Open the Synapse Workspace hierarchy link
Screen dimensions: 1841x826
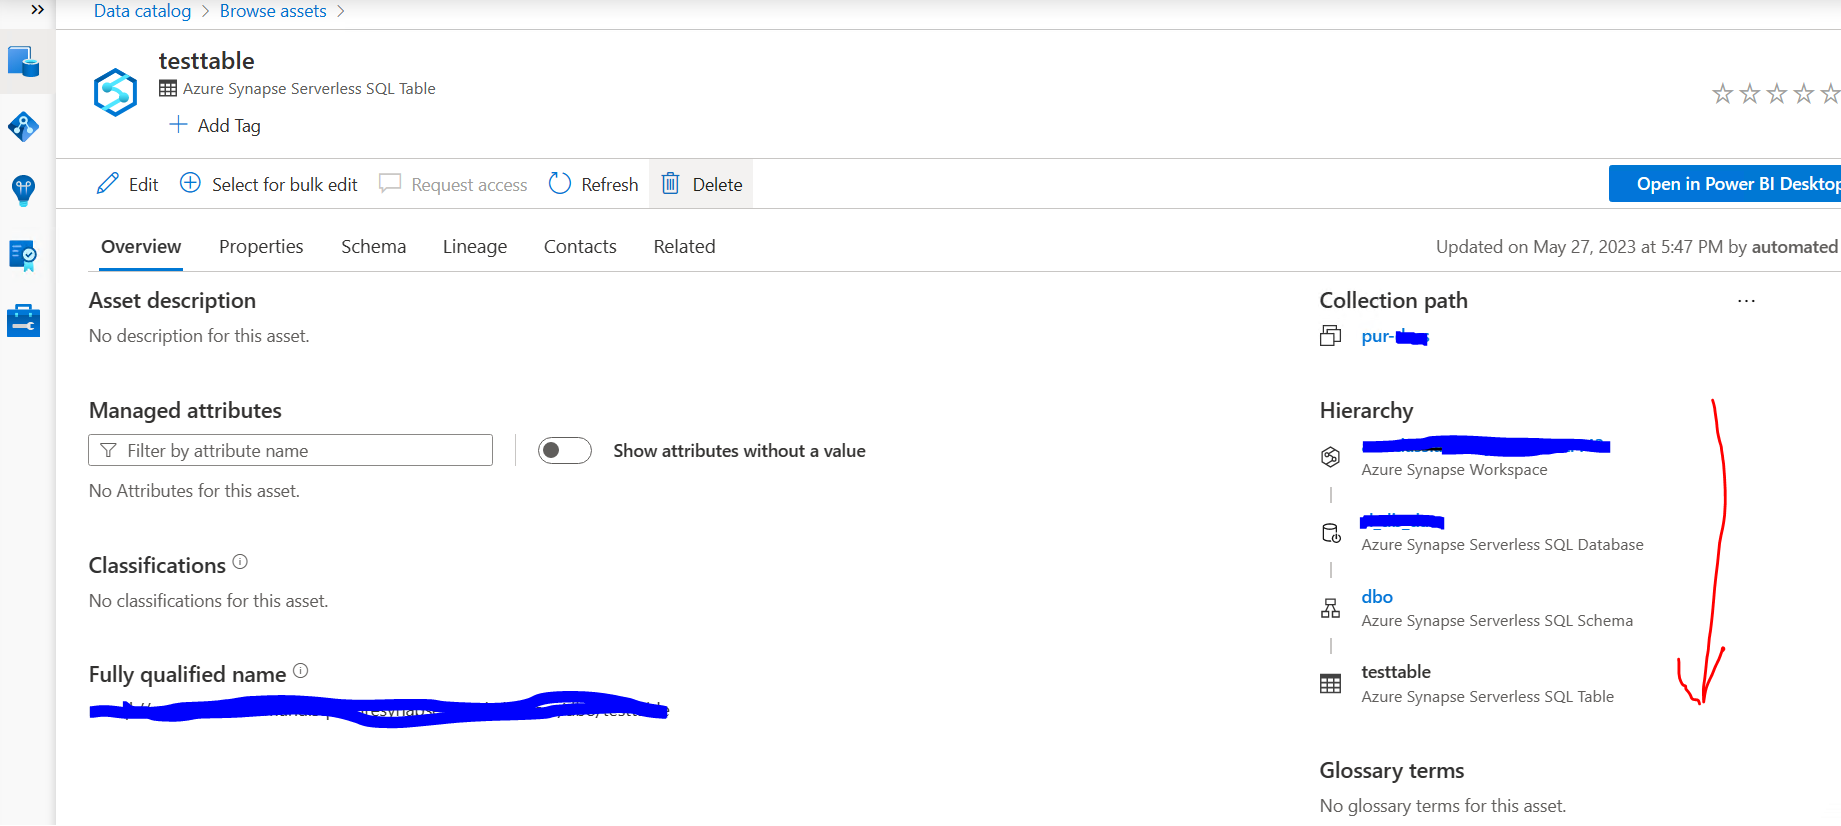coord(1486,445)
